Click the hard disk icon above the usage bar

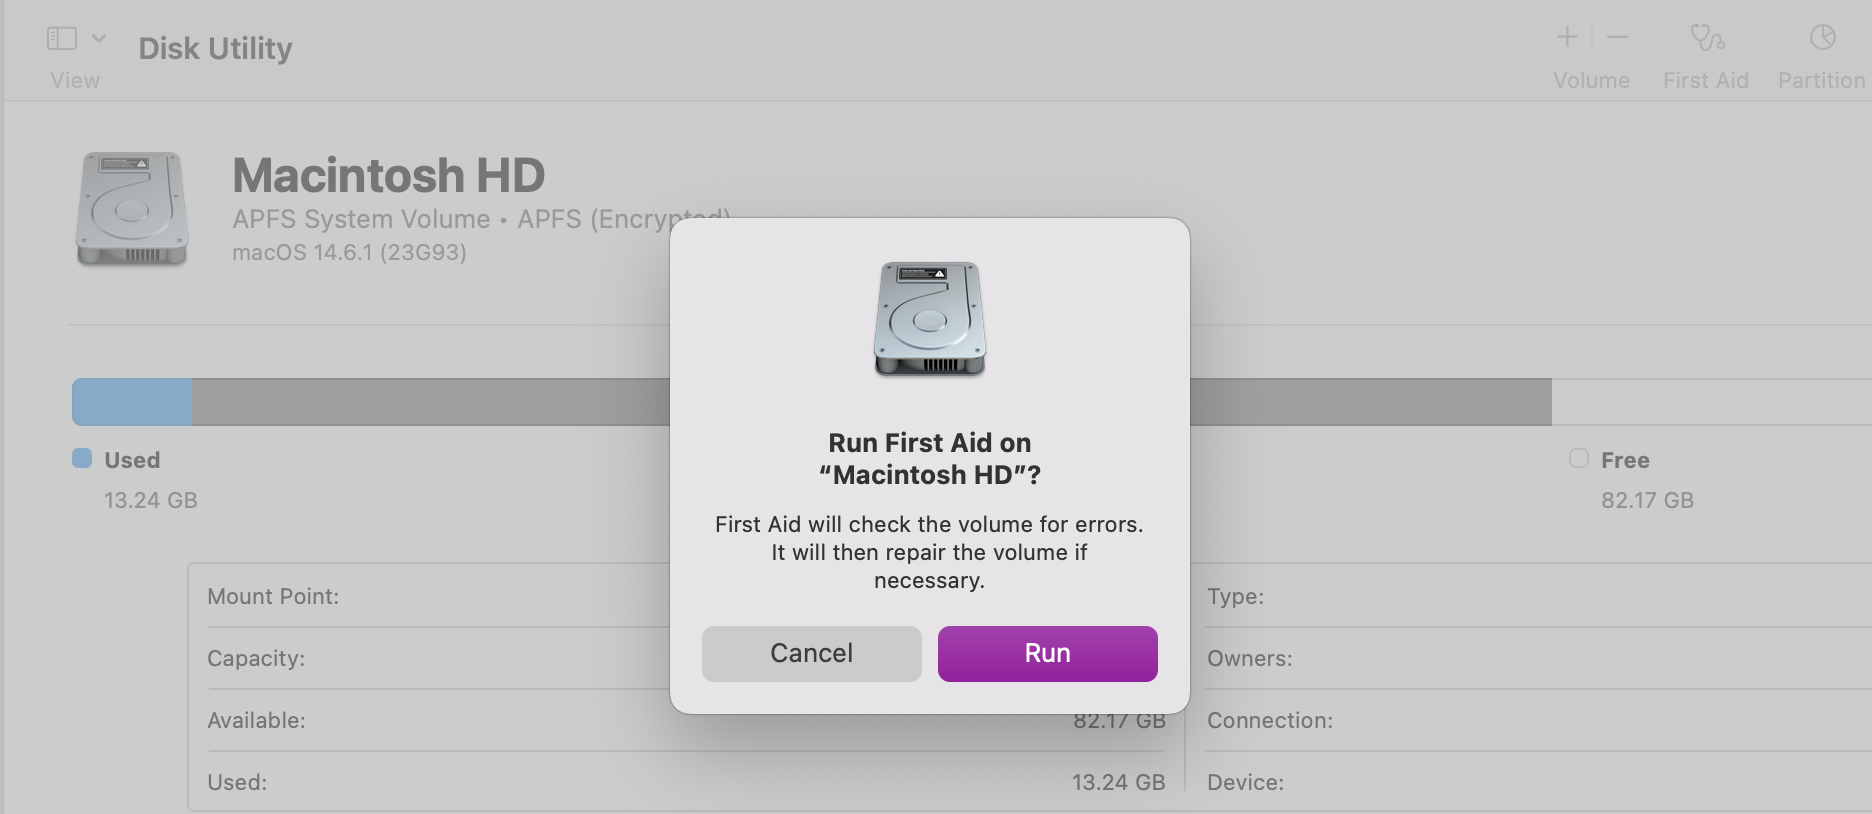(130, 208)
